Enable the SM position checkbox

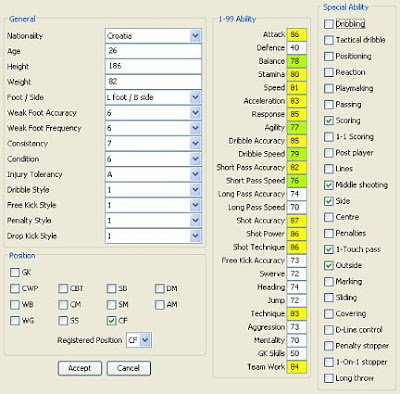tap(111, 304)
